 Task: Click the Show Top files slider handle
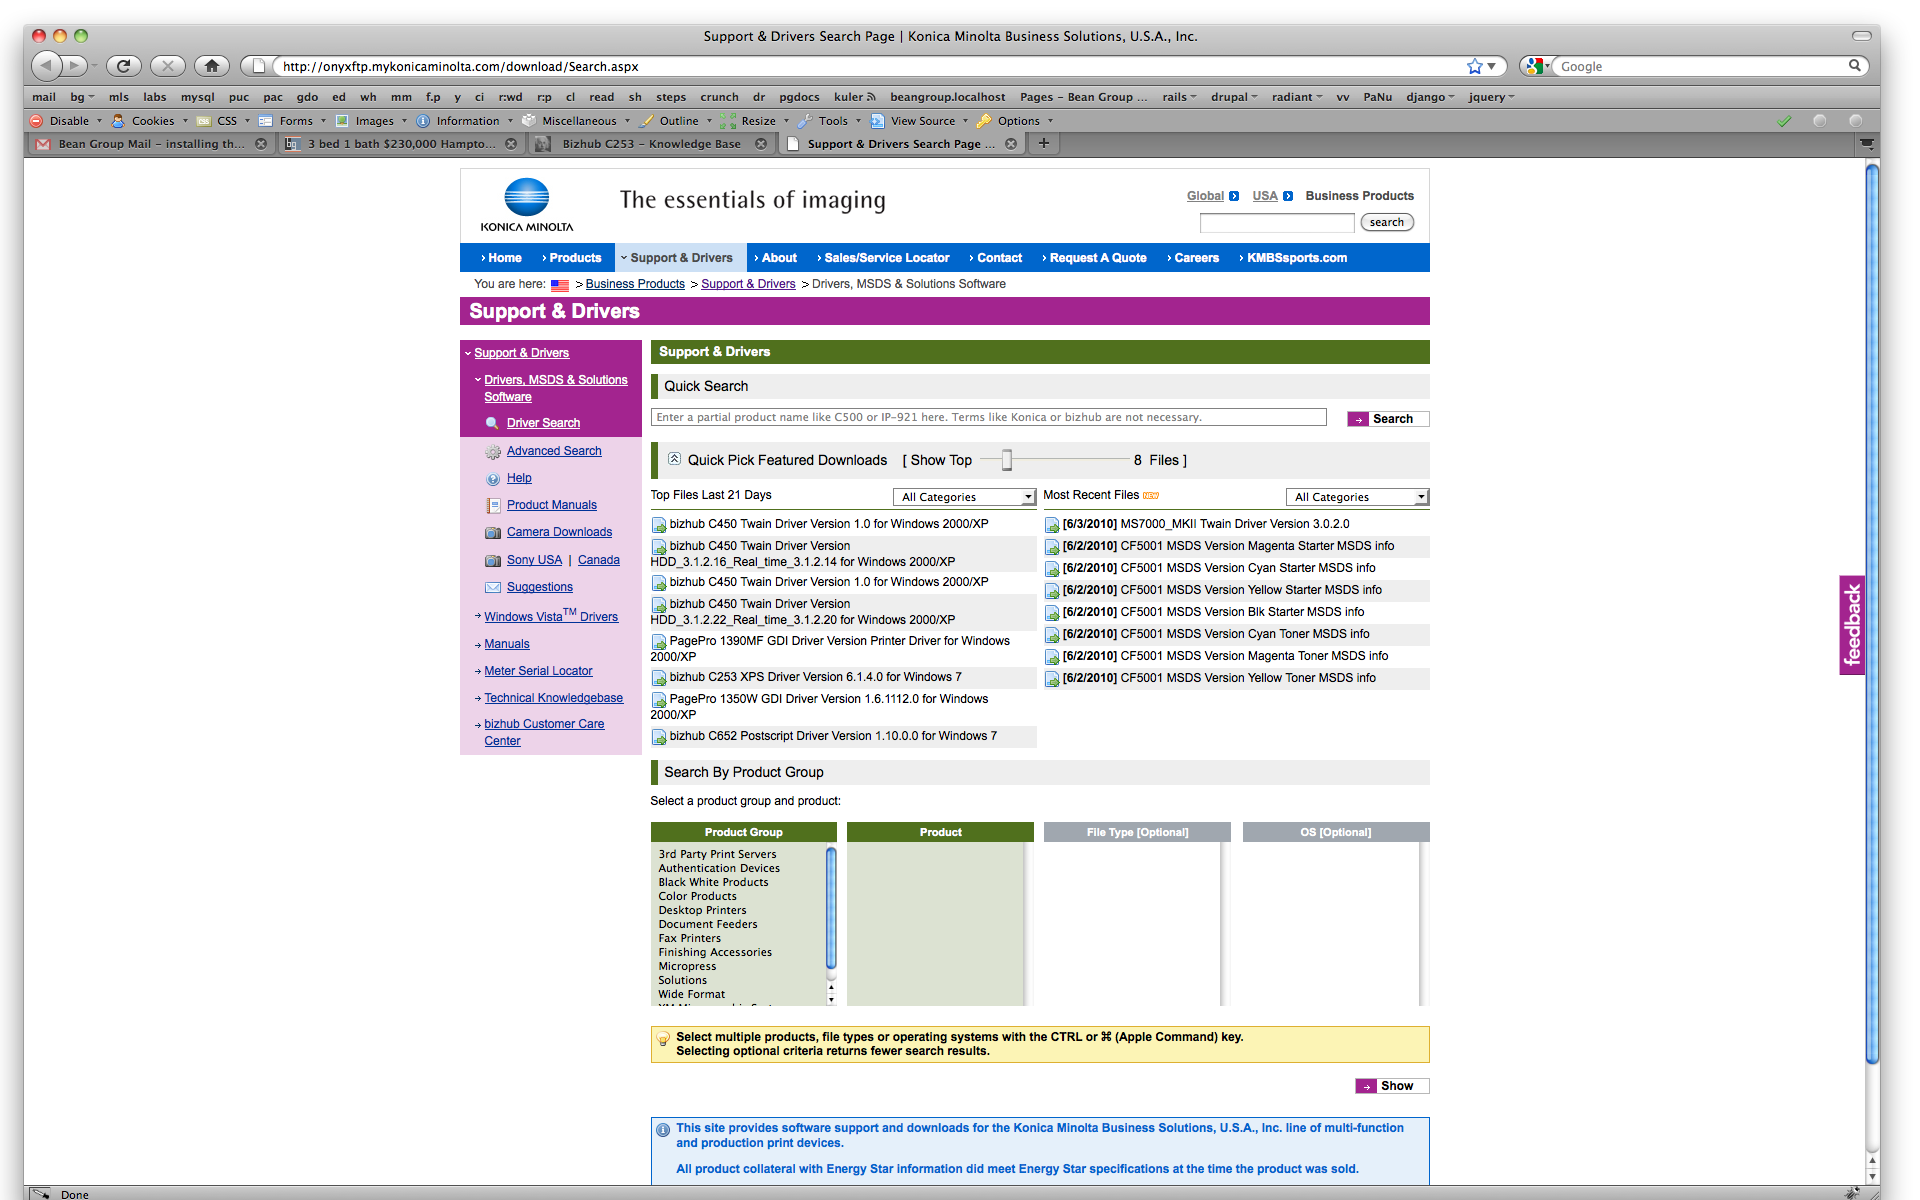pyautogui.click(x=1007, y=460)
